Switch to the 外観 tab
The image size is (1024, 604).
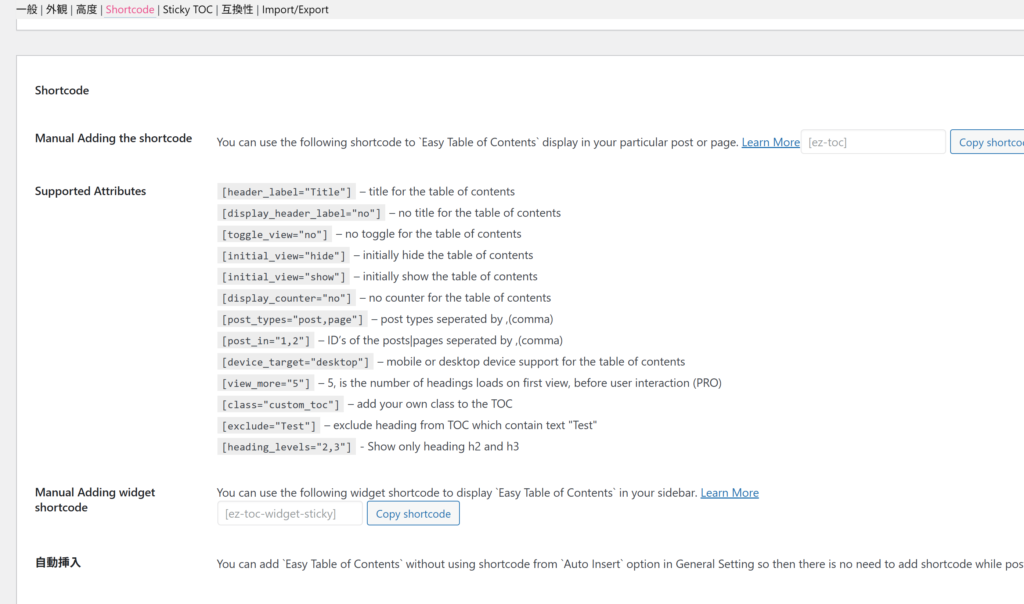pyautogui.click(x=57, y=10)
